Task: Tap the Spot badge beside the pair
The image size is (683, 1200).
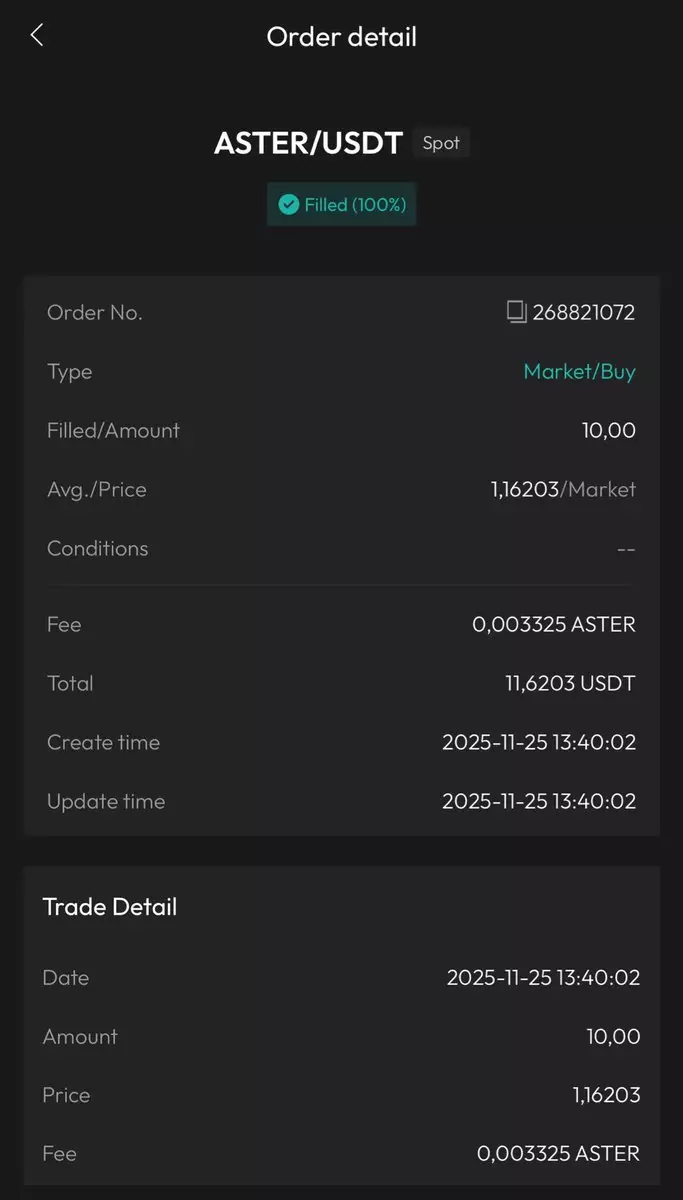Action: click(441, 143)
